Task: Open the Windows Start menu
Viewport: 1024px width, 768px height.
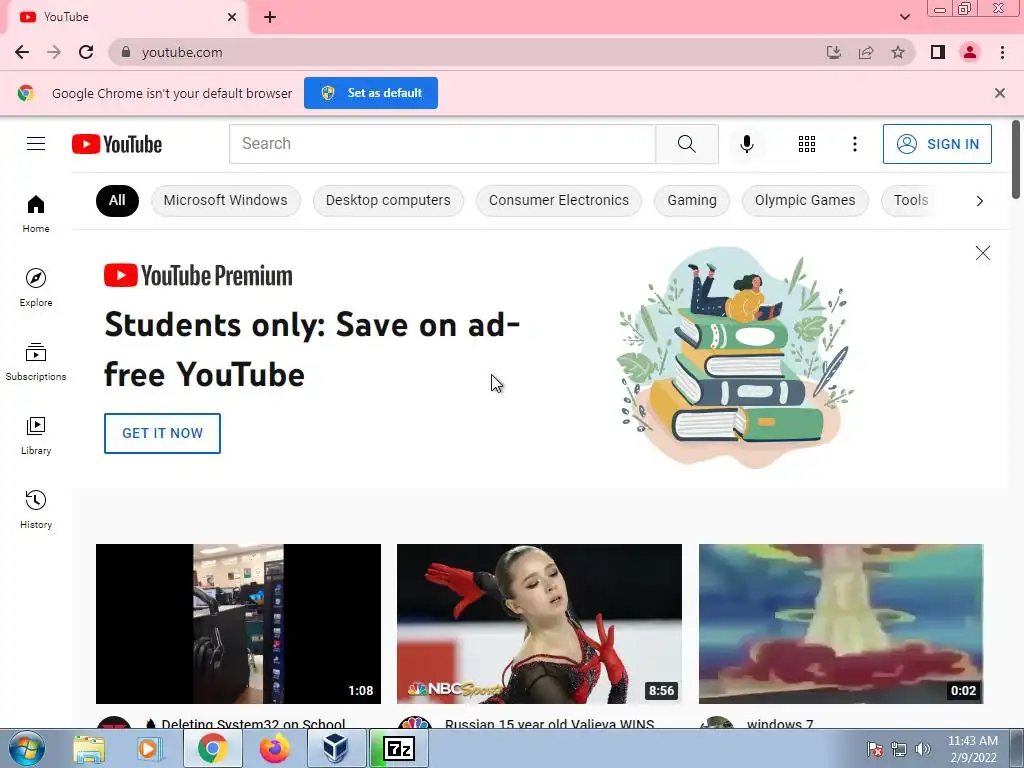Action: pyautogui.click(x=25, y=748)
